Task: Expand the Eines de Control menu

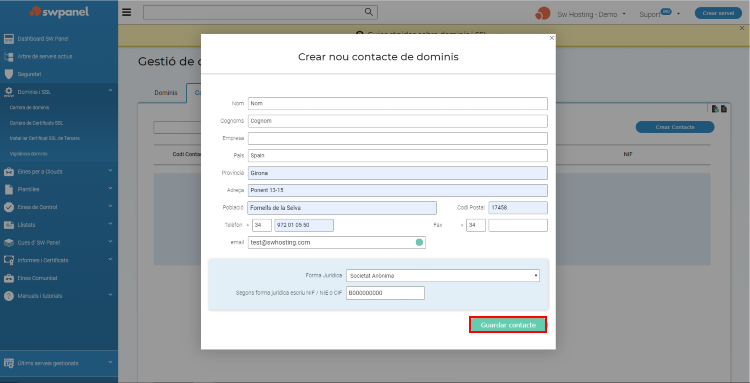Action: click(x=110, y=206)
